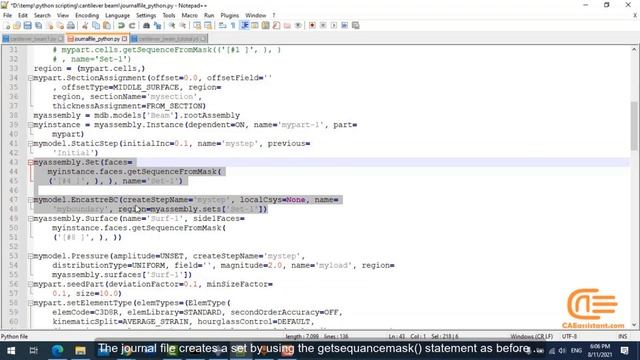Switch to the cantilever_beam1.py tab
The height and width of the screenshot is (360, 640).
pyautogui.click(x=33, y=39)
